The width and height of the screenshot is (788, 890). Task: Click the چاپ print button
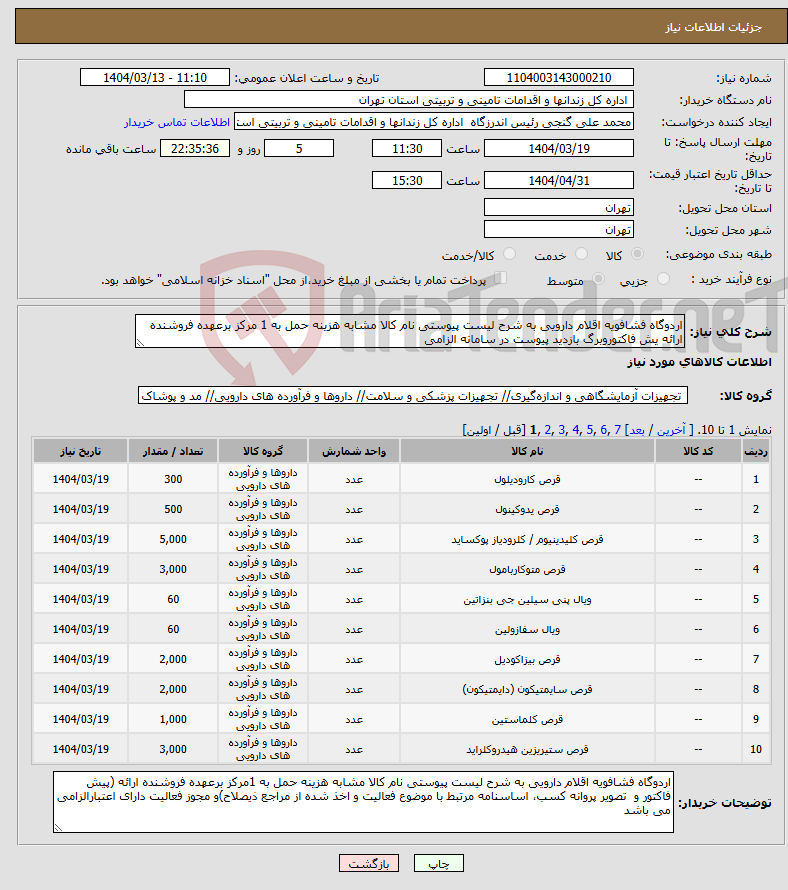(439, 863)
